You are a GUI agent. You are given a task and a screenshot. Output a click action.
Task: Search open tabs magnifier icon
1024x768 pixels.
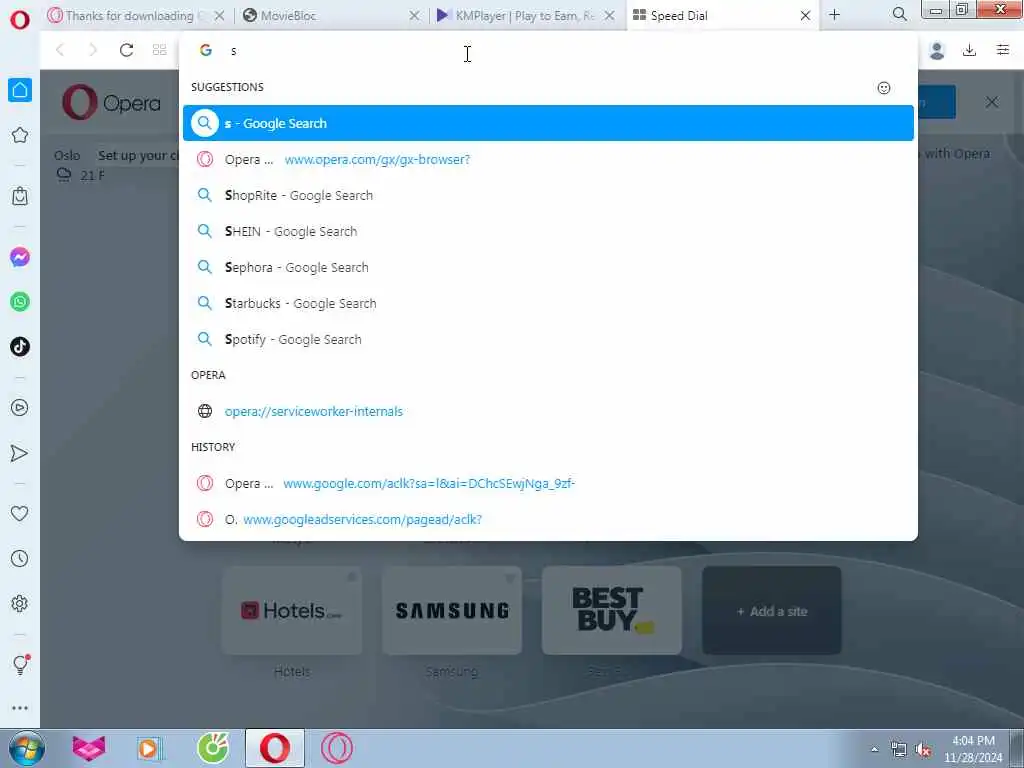click(x=899, y=14)
